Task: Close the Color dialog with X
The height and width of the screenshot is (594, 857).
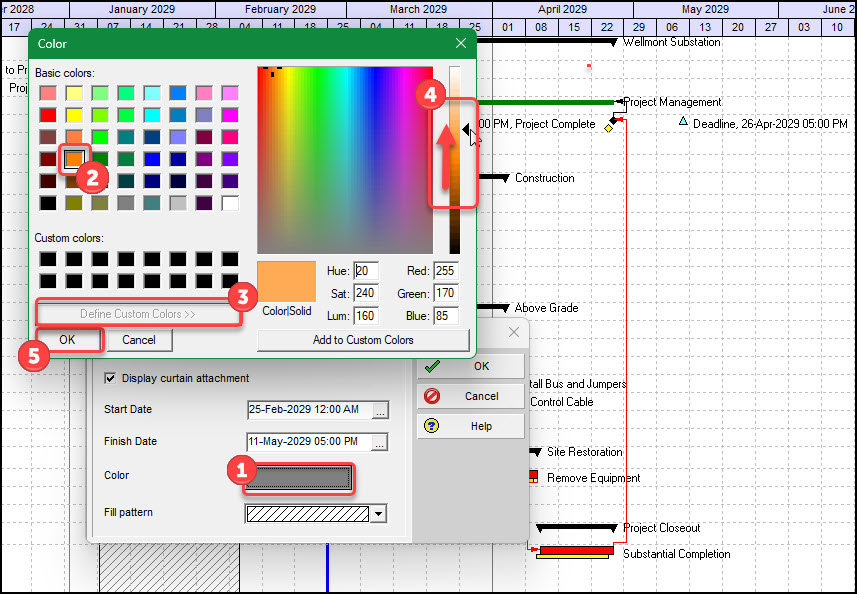Action: tap(461, 43)
